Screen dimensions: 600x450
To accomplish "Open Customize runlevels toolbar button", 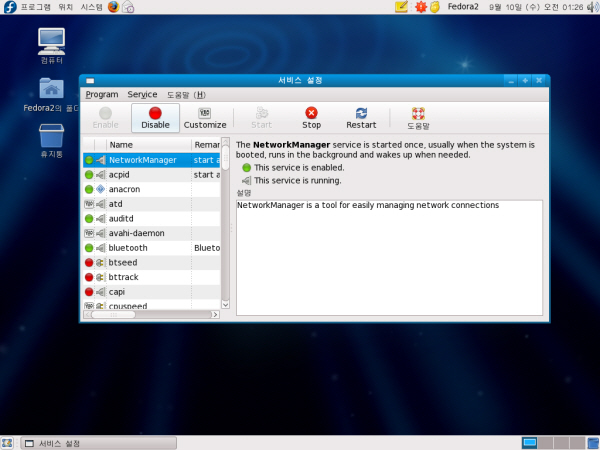I will 205,118.
